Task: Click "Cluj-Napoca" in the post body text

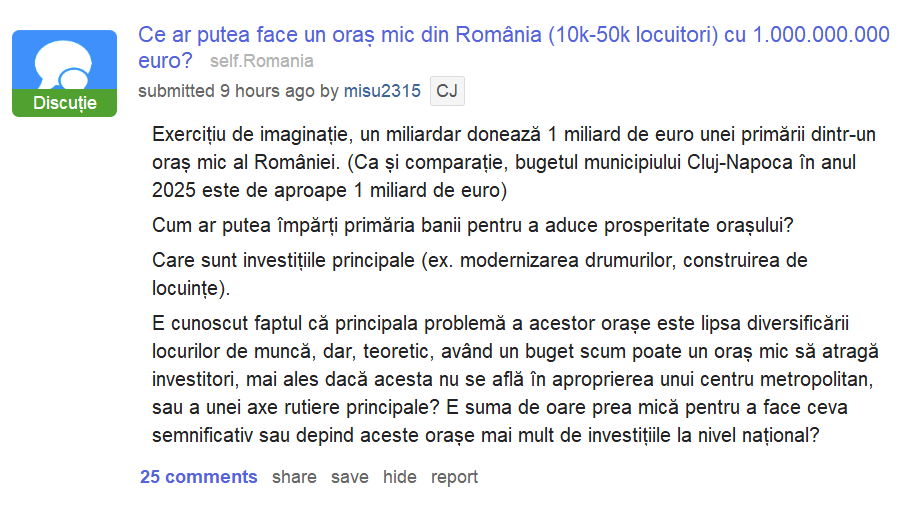Action: pos(718,162)
